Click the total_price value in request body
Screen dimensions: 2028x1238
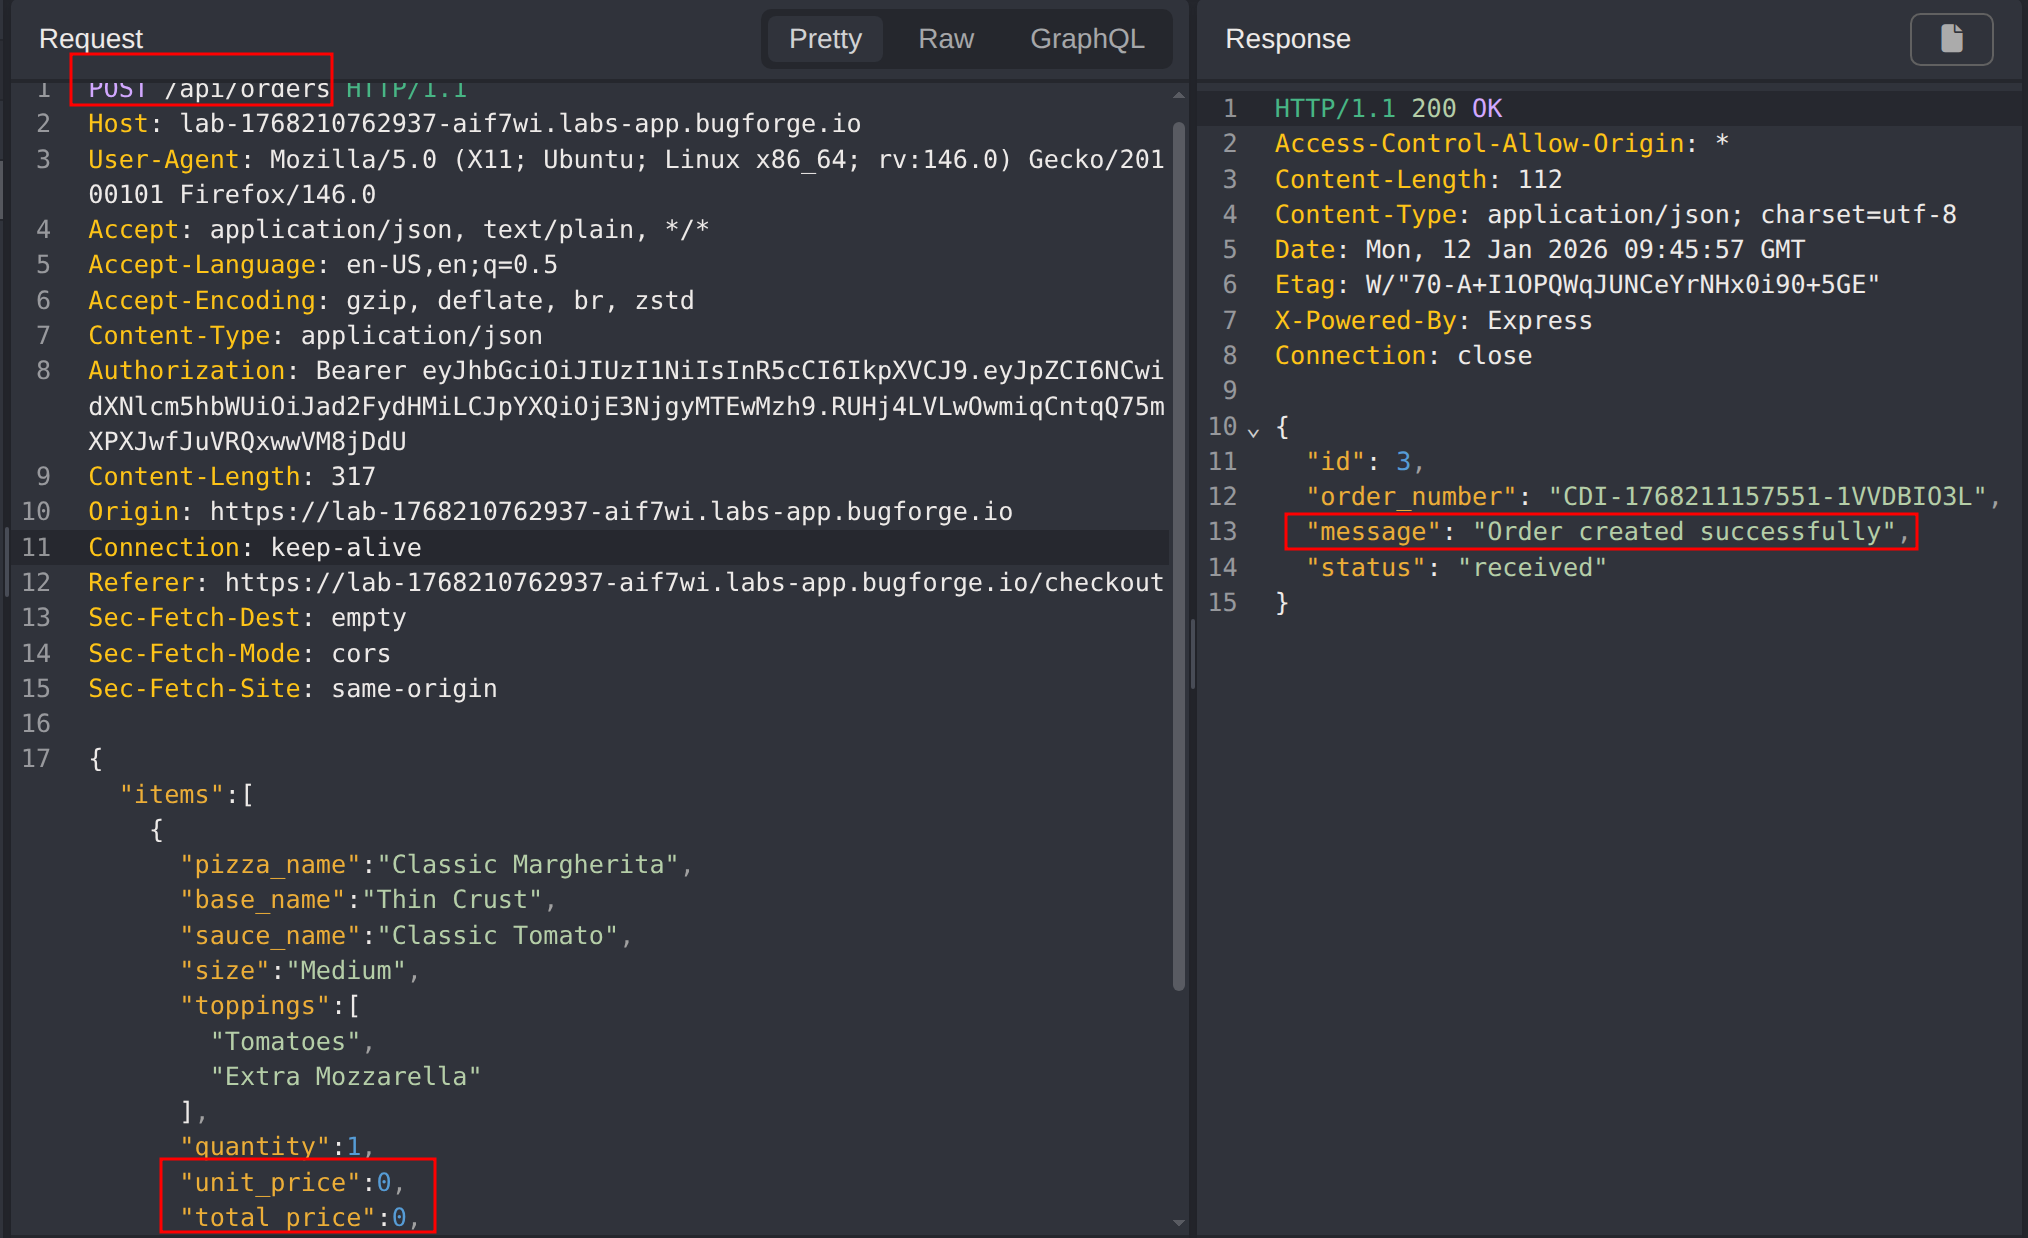point(399,1218)
